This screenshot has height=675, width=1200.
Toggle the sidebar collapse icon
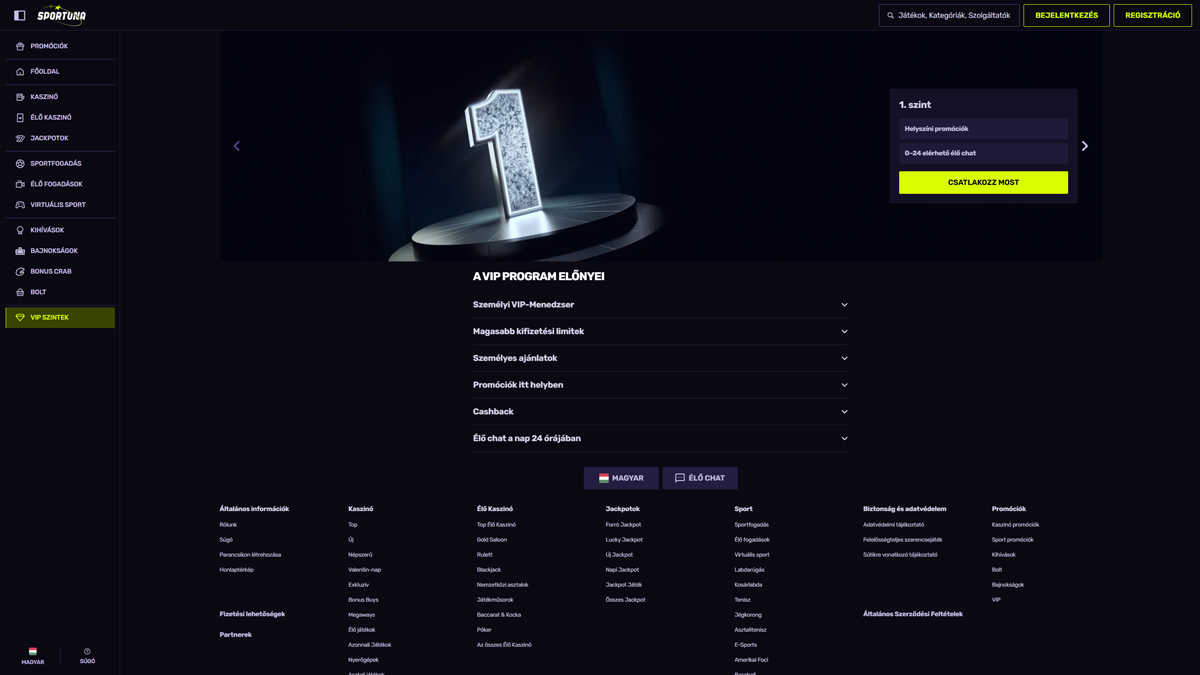click(19, 15)
